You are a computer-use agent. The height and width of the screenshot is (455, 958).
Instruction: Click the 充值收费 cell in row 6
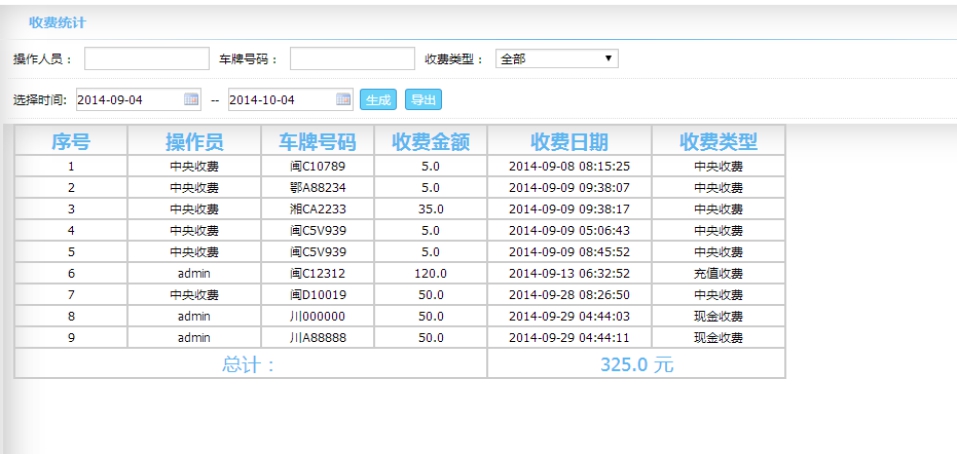[718, 273]
